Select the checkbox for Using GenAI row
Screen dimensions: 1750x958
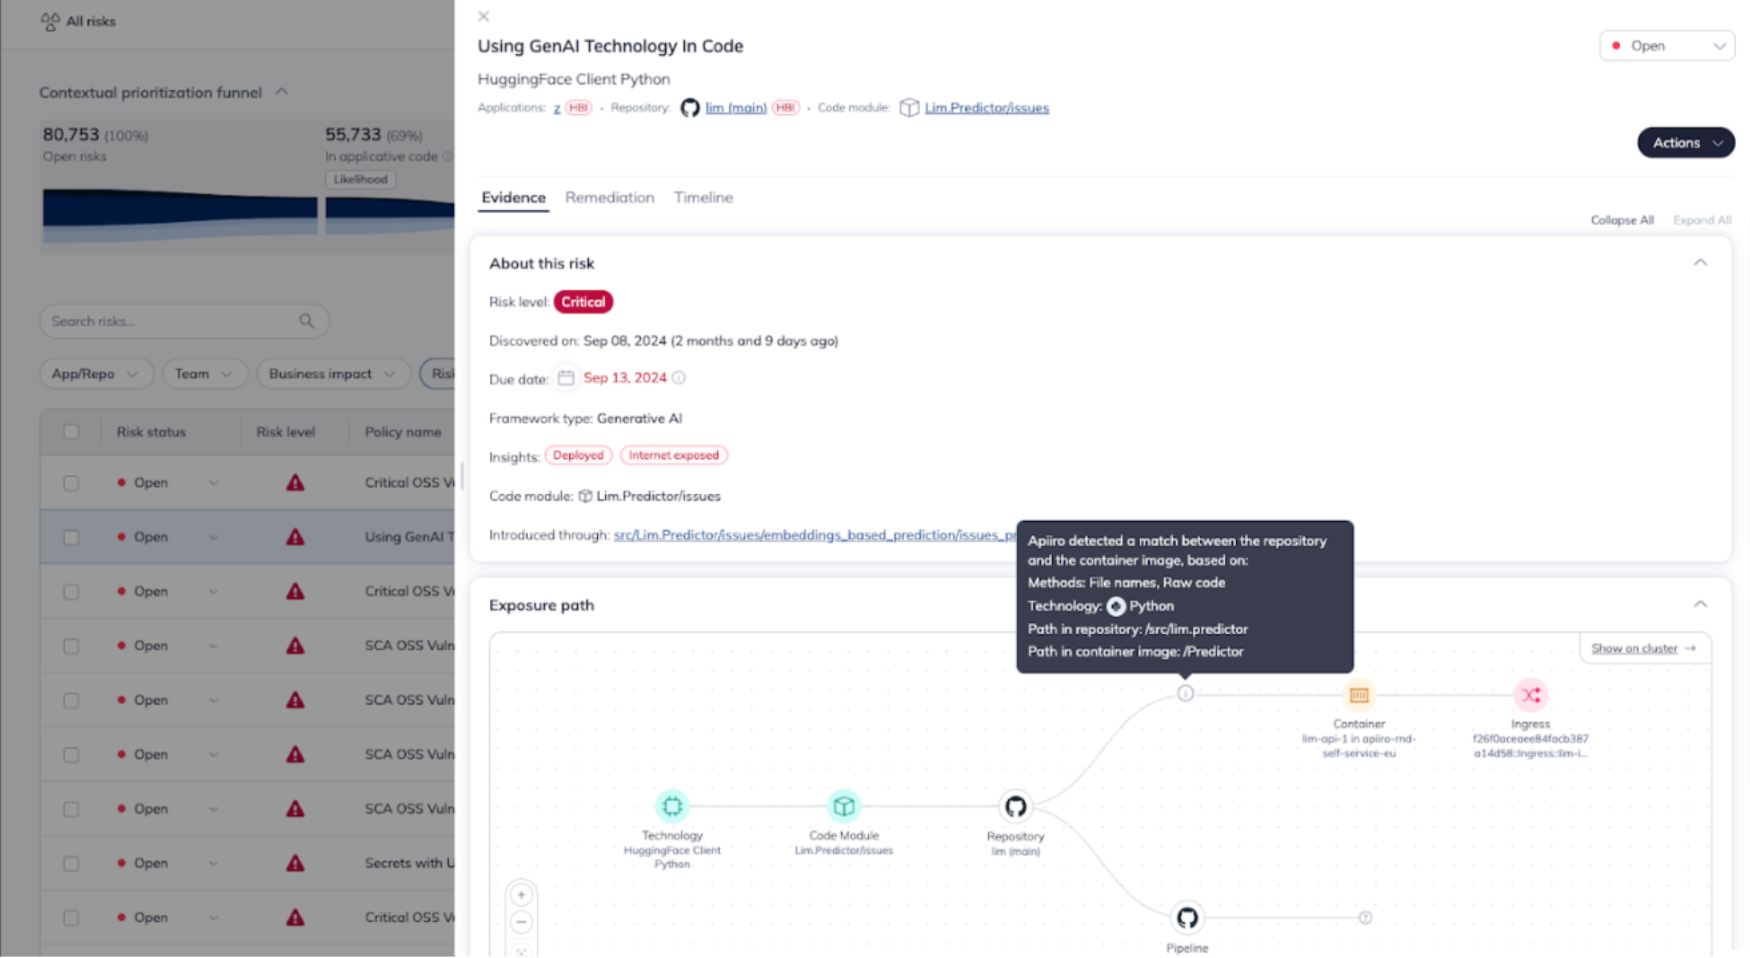click(x=71, y=537)
